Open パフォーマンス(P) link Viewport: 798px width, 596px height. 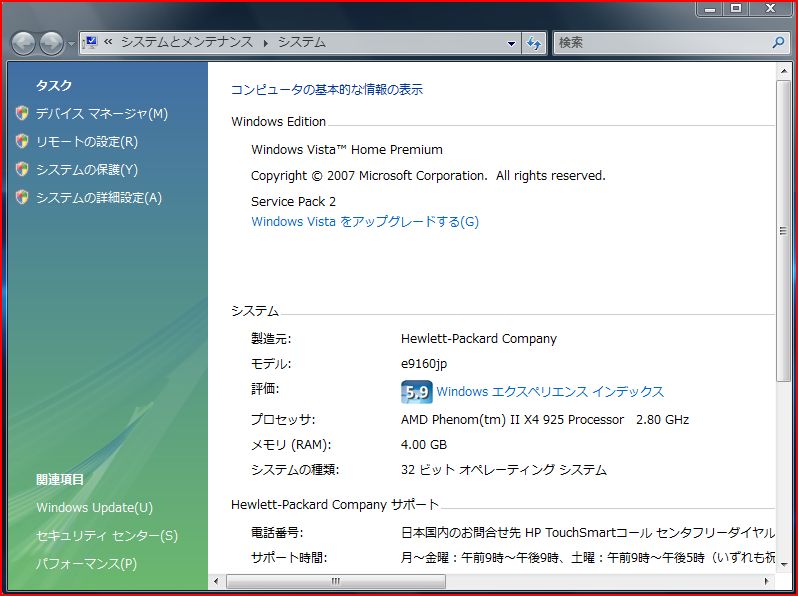click(86, 564)
